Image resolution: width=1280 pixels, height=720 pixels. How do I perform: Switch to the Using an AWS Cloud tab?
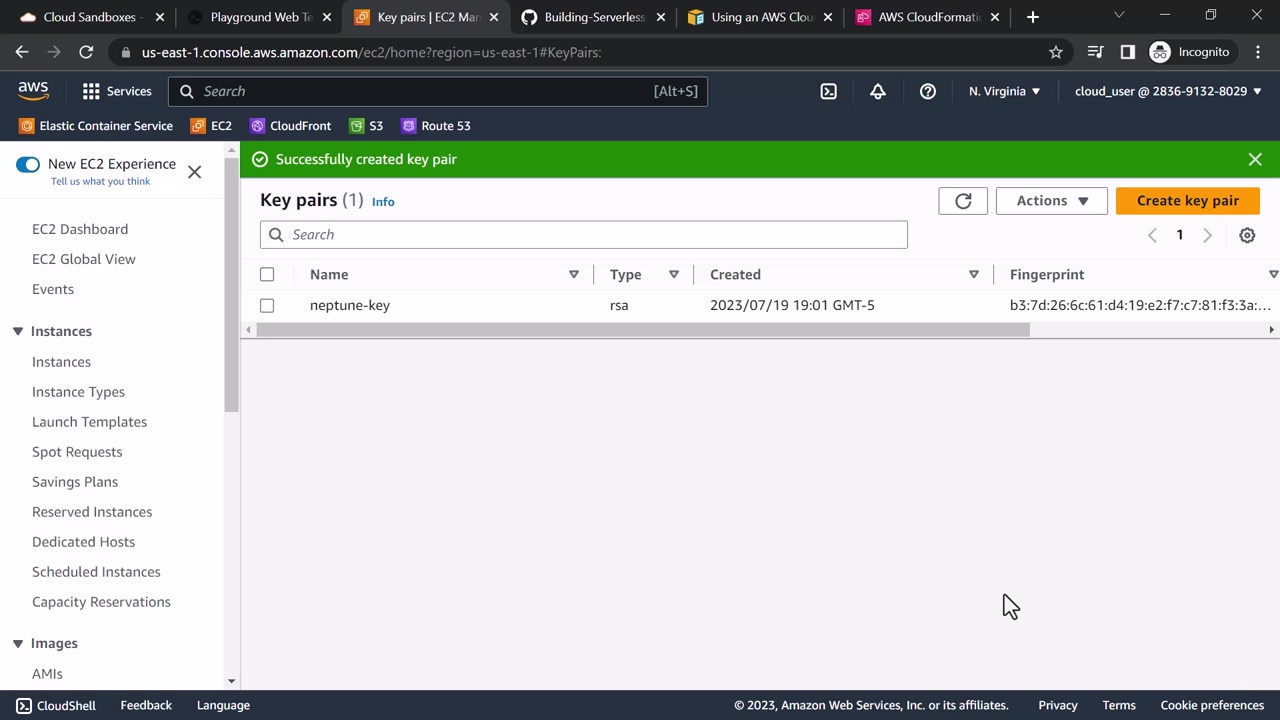click(x=761, y=17)
